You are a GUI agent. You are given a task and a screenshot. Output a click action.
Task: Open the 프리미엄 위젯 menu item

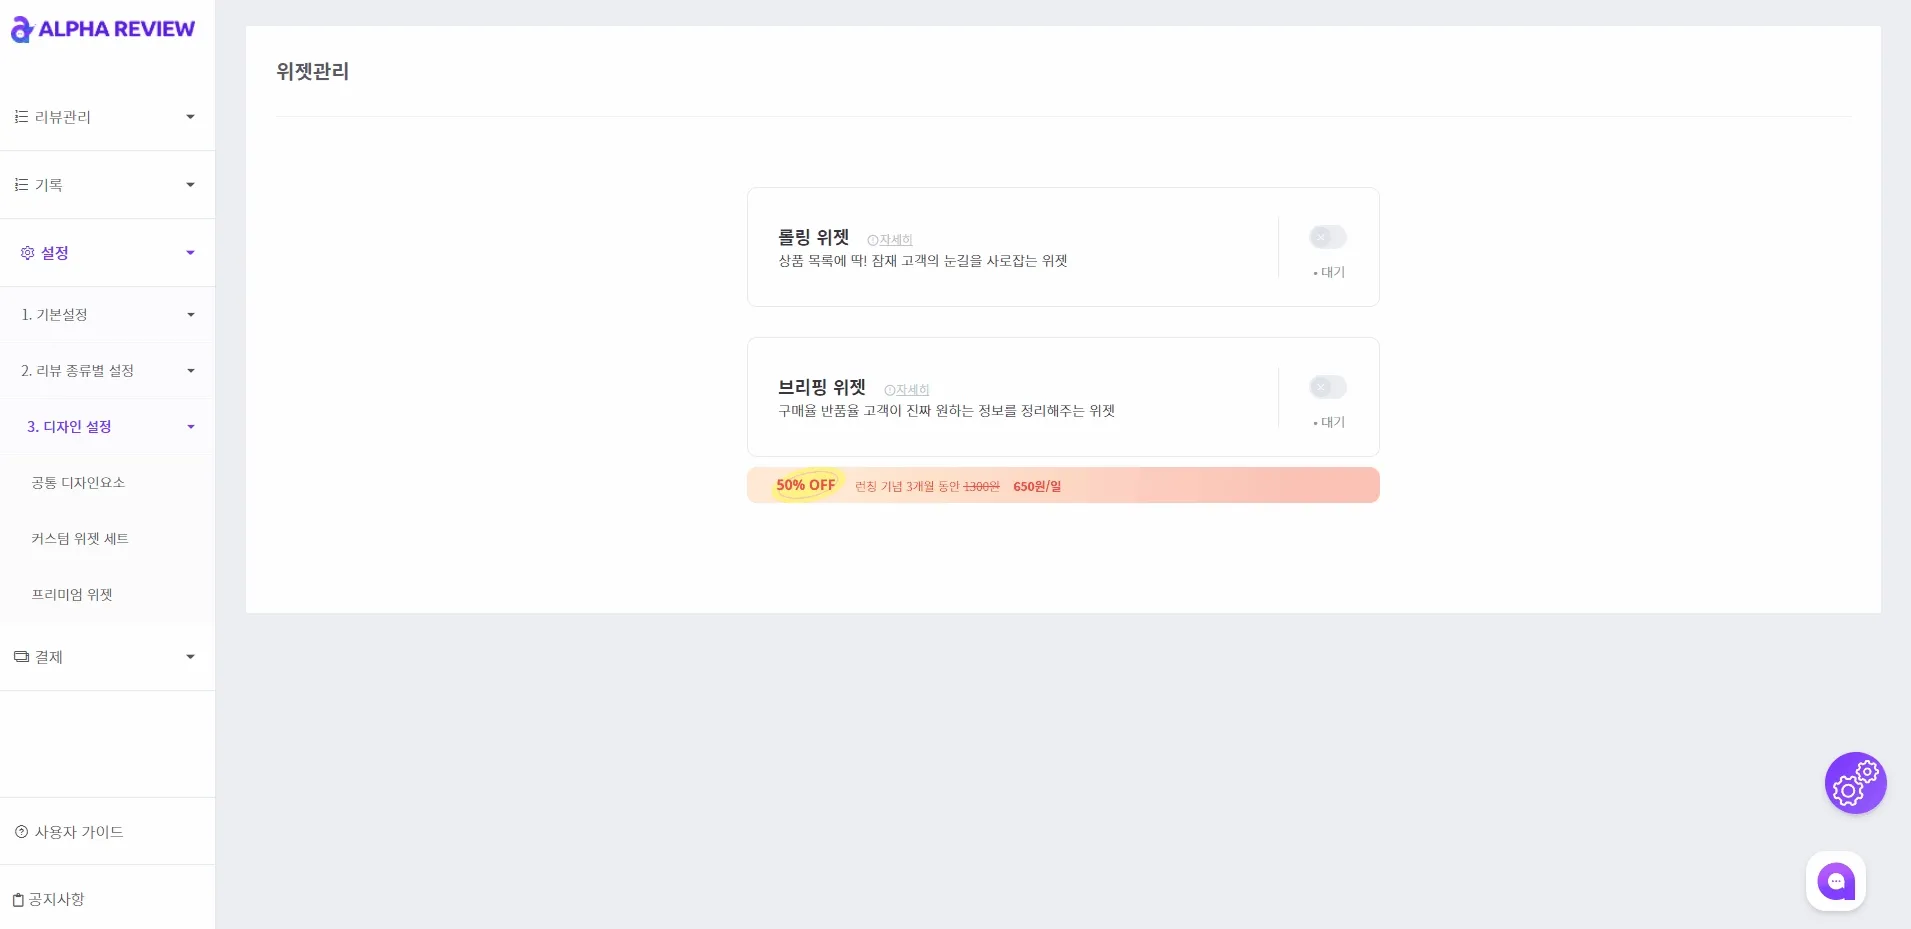[x=72, y=595]
